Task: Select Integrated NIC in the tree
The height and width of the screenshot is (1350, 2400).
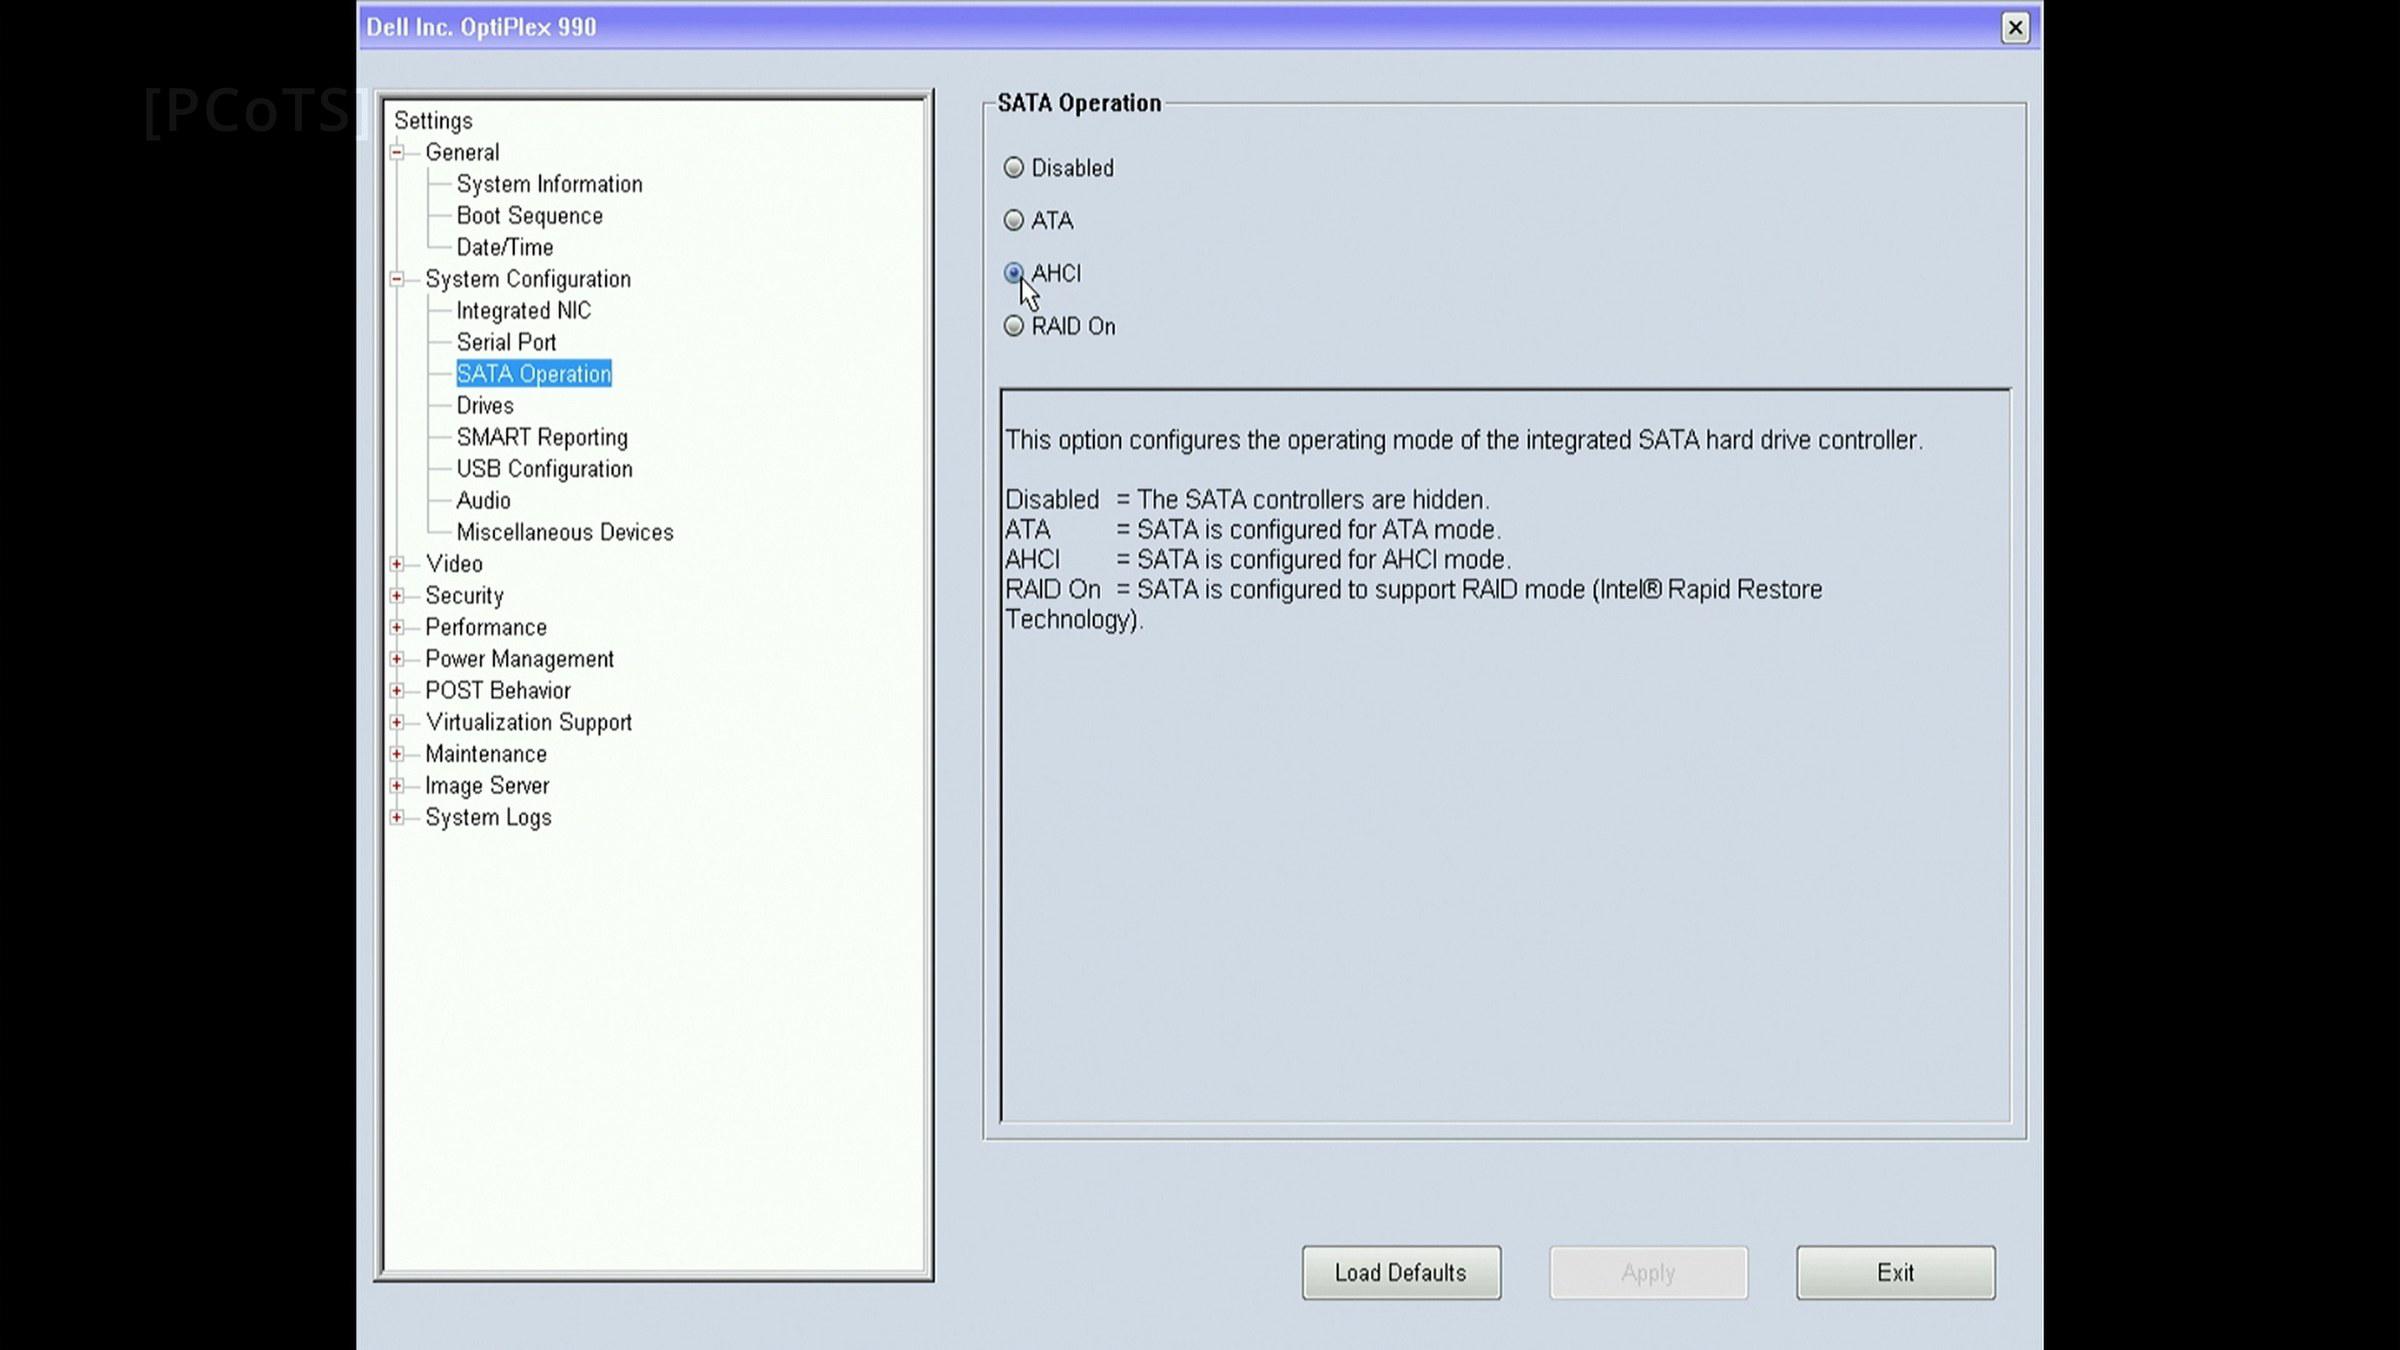Action: tap(523, 311)
